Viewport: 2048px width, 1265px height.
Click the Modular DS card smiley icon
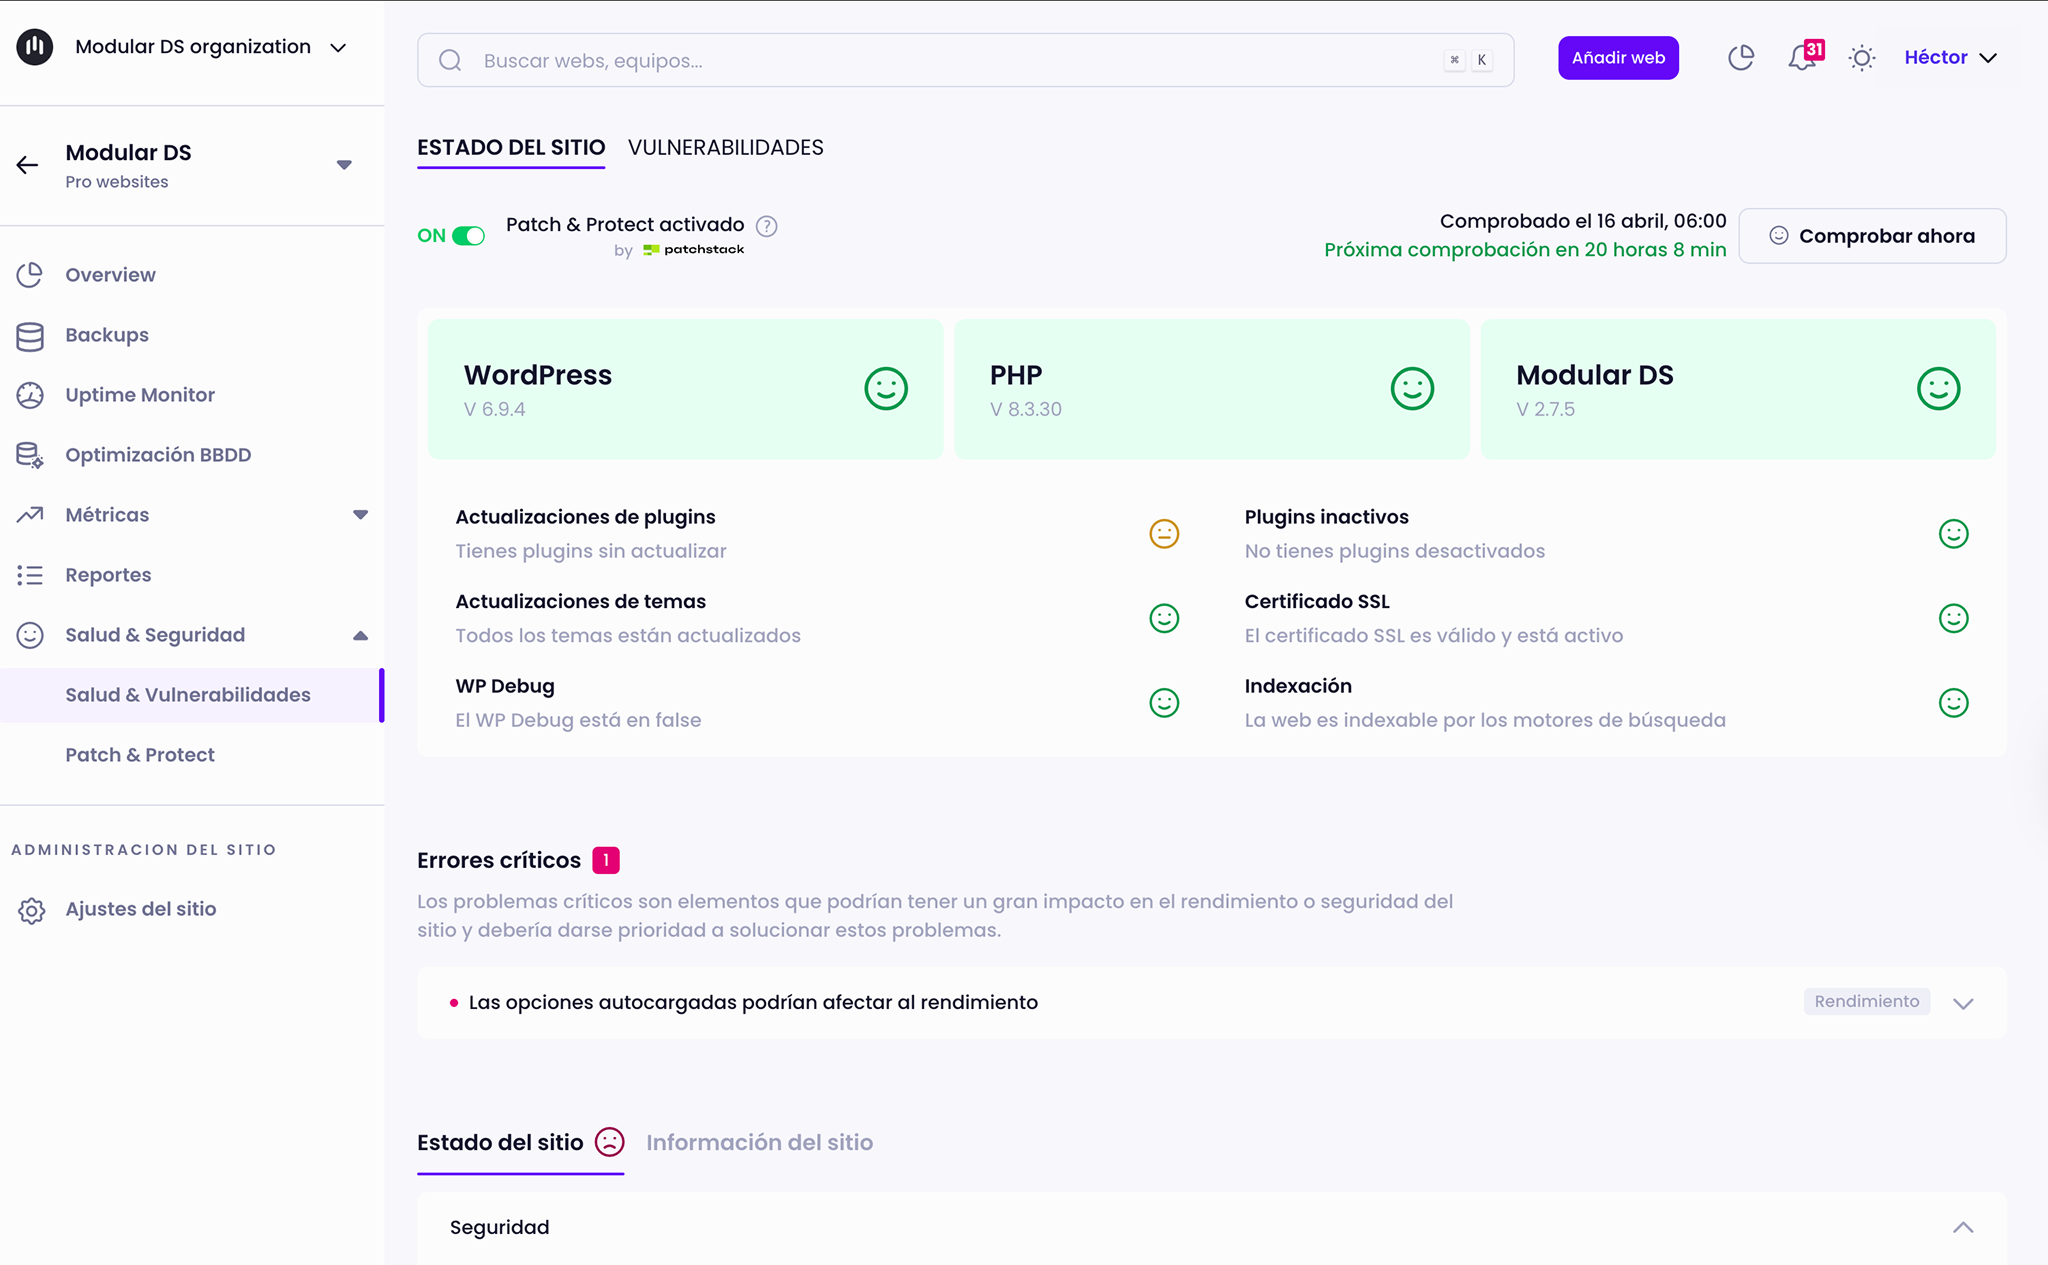pos(1938,389)
